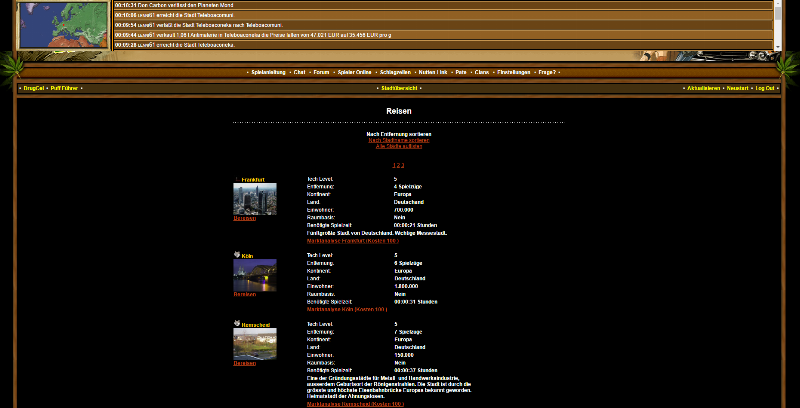Click Alle Städte auflisten
Screen dimensions: 800x408
click(x=399, y=146)
